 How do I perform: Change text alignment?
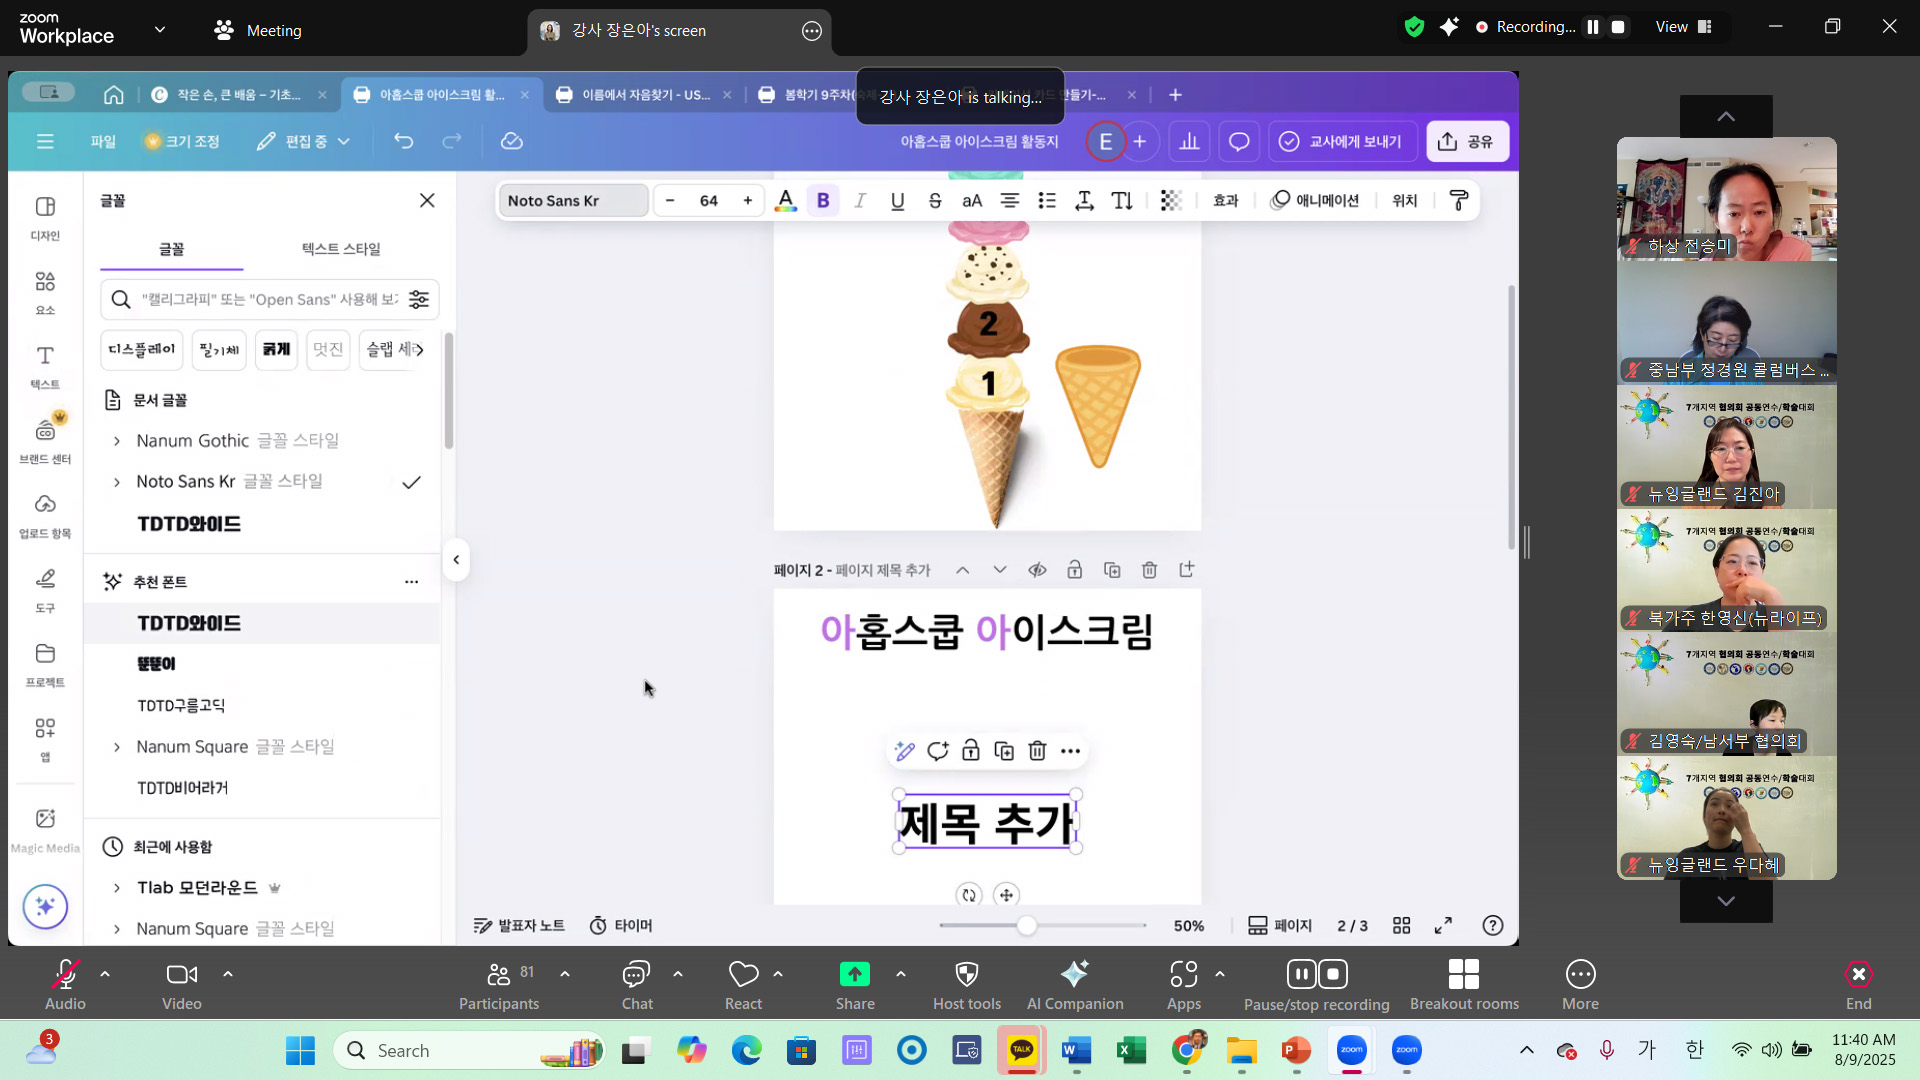pyautogui.click(x=1010, y=201)
